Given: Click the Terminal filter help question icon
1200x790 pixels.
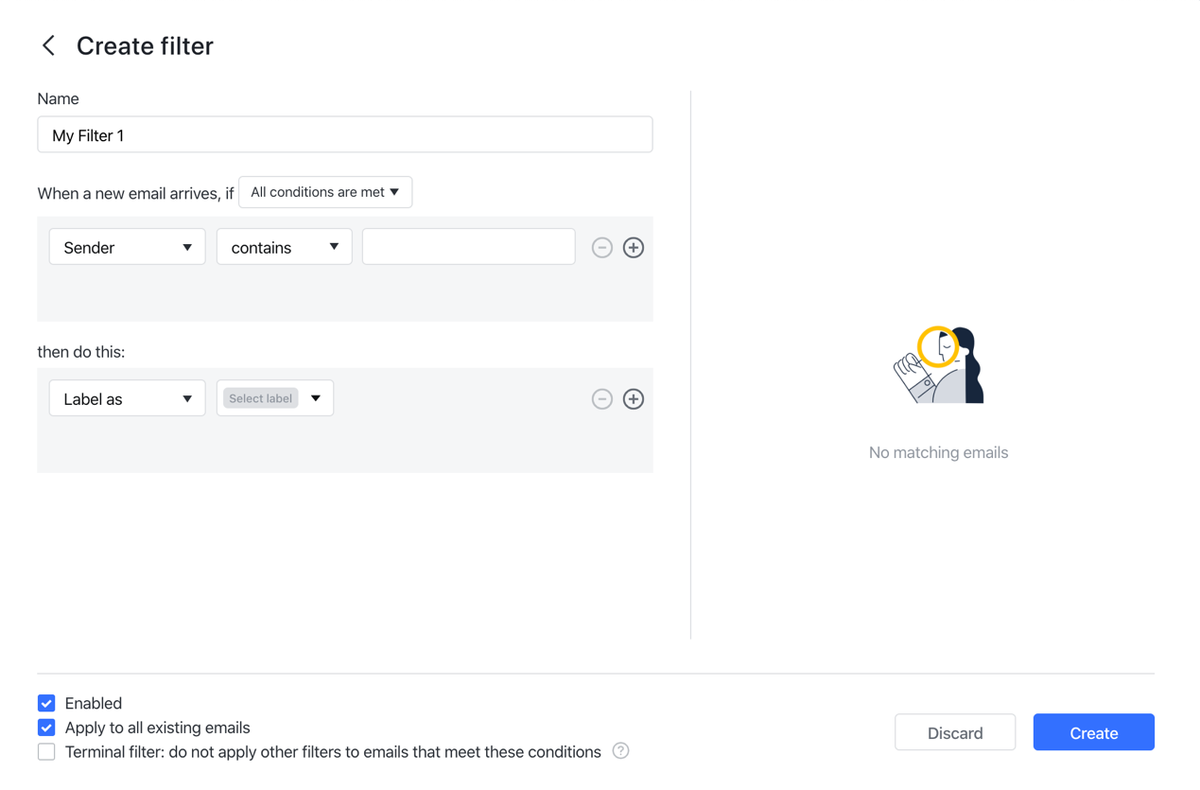Looking at the screenshot, I should tap(621, 751).
